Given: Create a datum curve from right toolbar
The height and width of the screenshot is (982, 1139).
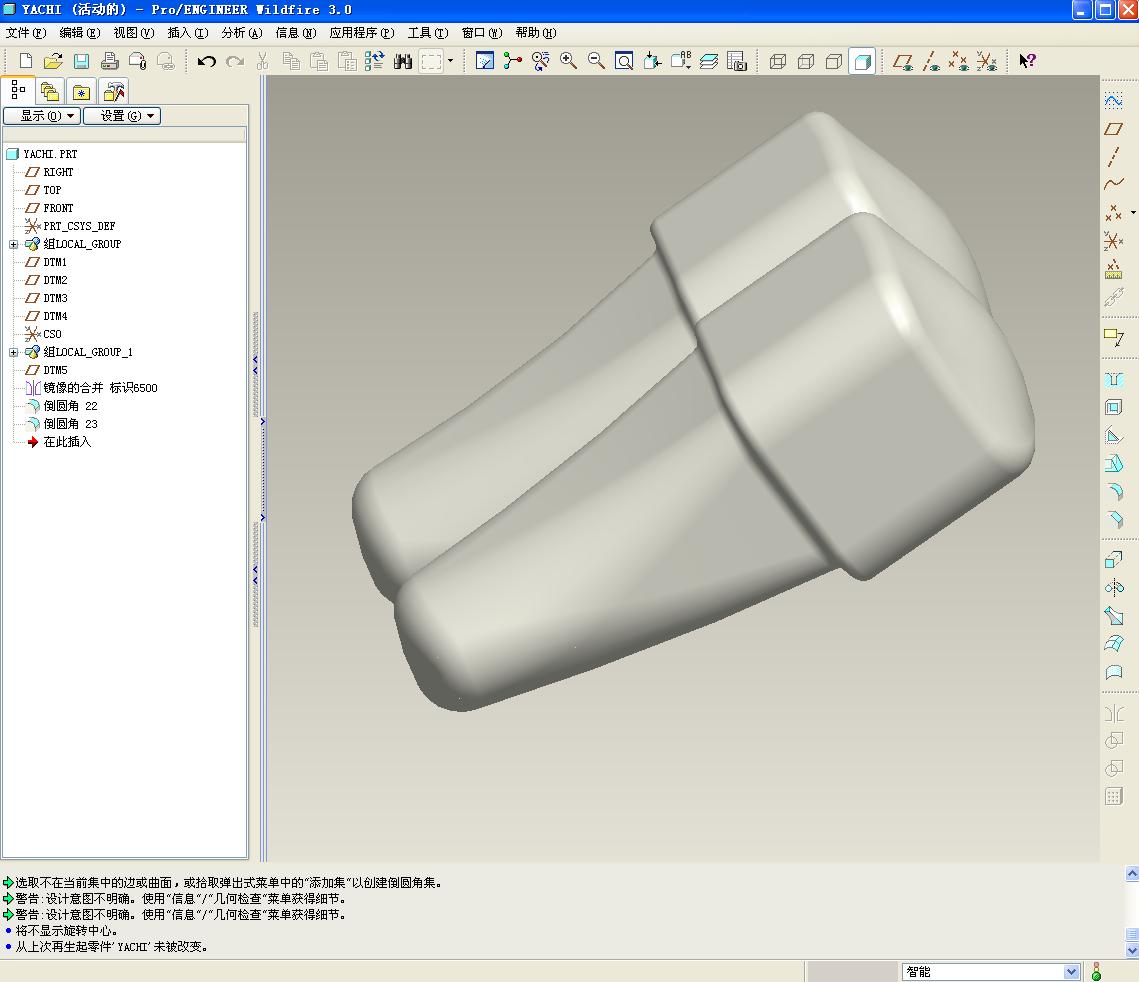Looking at the screenshot, I should click(1114, 184).
